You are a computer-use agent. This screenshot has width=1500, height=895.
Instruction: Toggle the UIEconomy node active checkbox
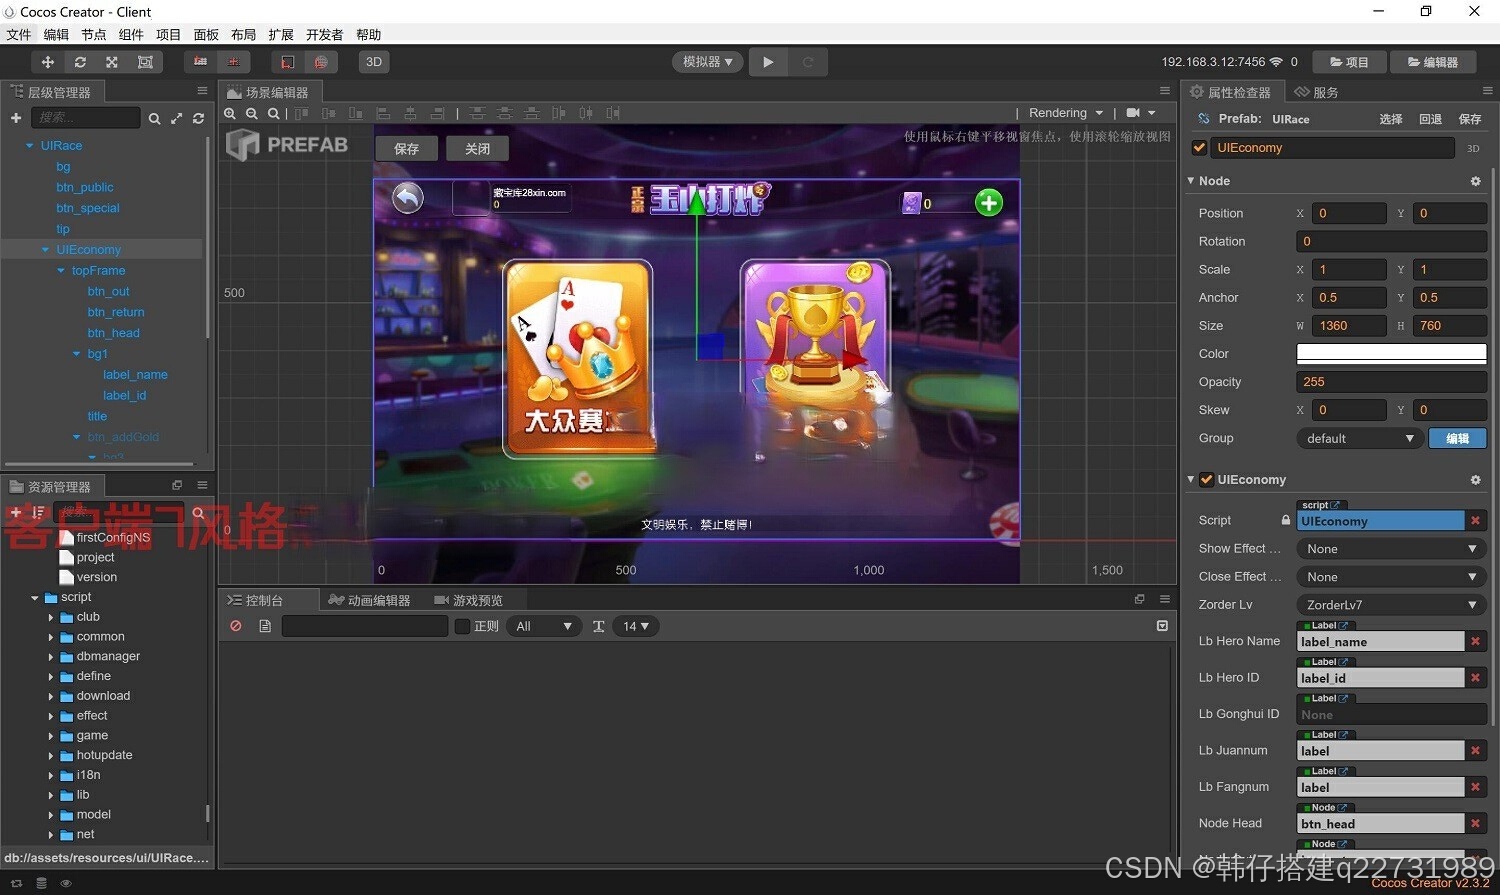1199,148
